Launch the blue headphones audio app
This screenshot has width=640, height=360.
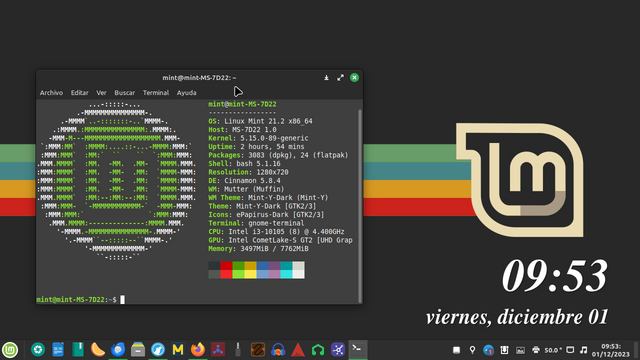pyautogui.click(x=278, y=350)
